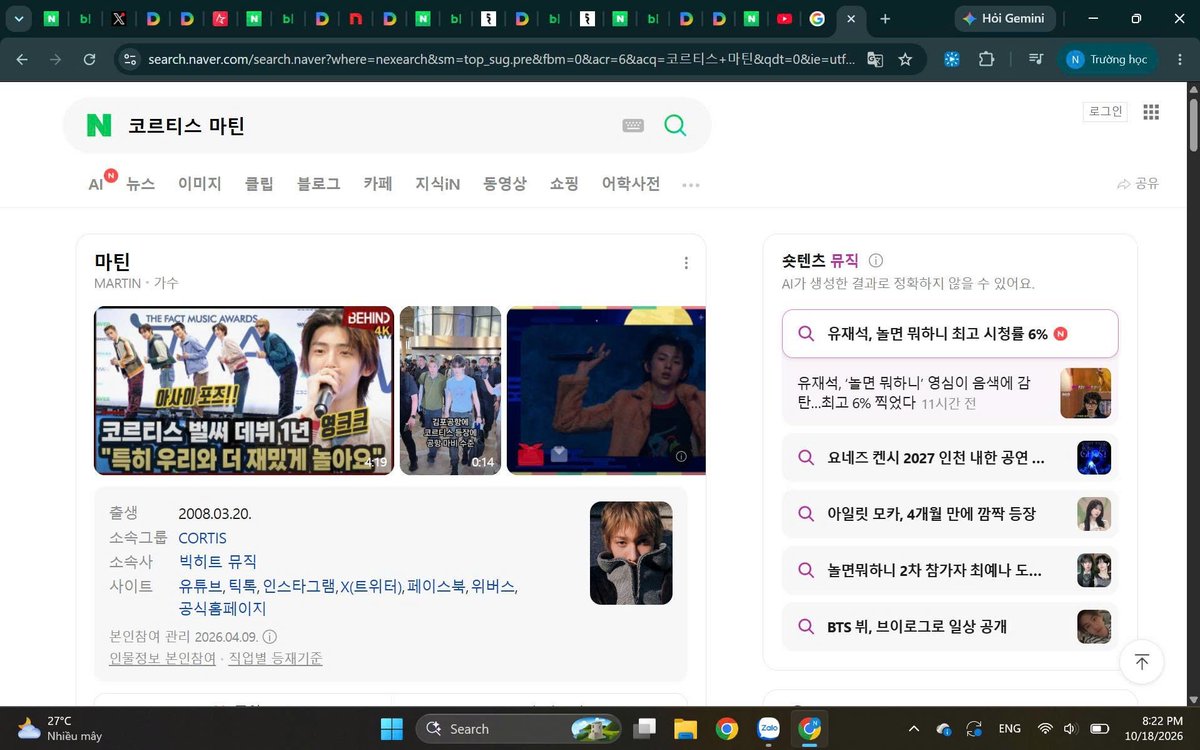Click the Hỏi Gemini button
The image size is (1200, 750).
tap(1003, 19)
